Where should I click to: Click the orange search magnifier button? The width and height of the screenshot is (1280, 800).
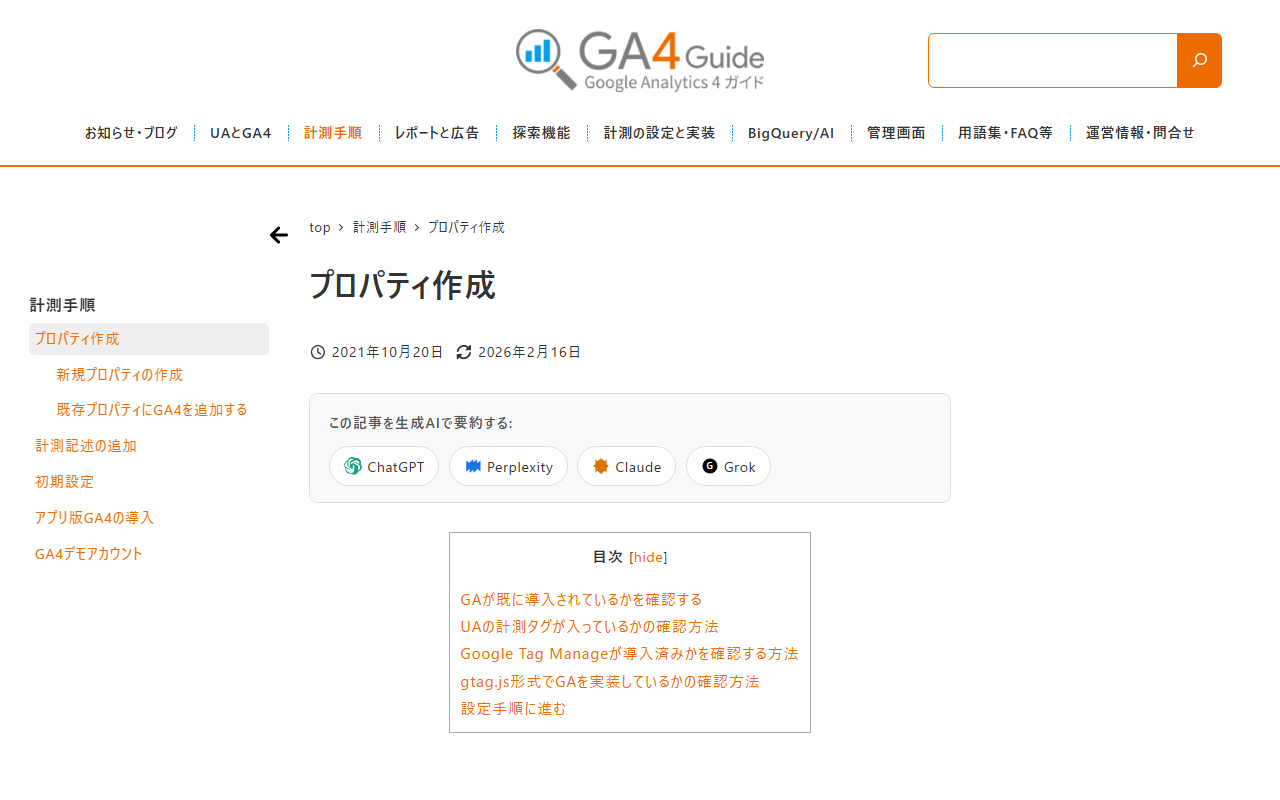pos(1199,60)
